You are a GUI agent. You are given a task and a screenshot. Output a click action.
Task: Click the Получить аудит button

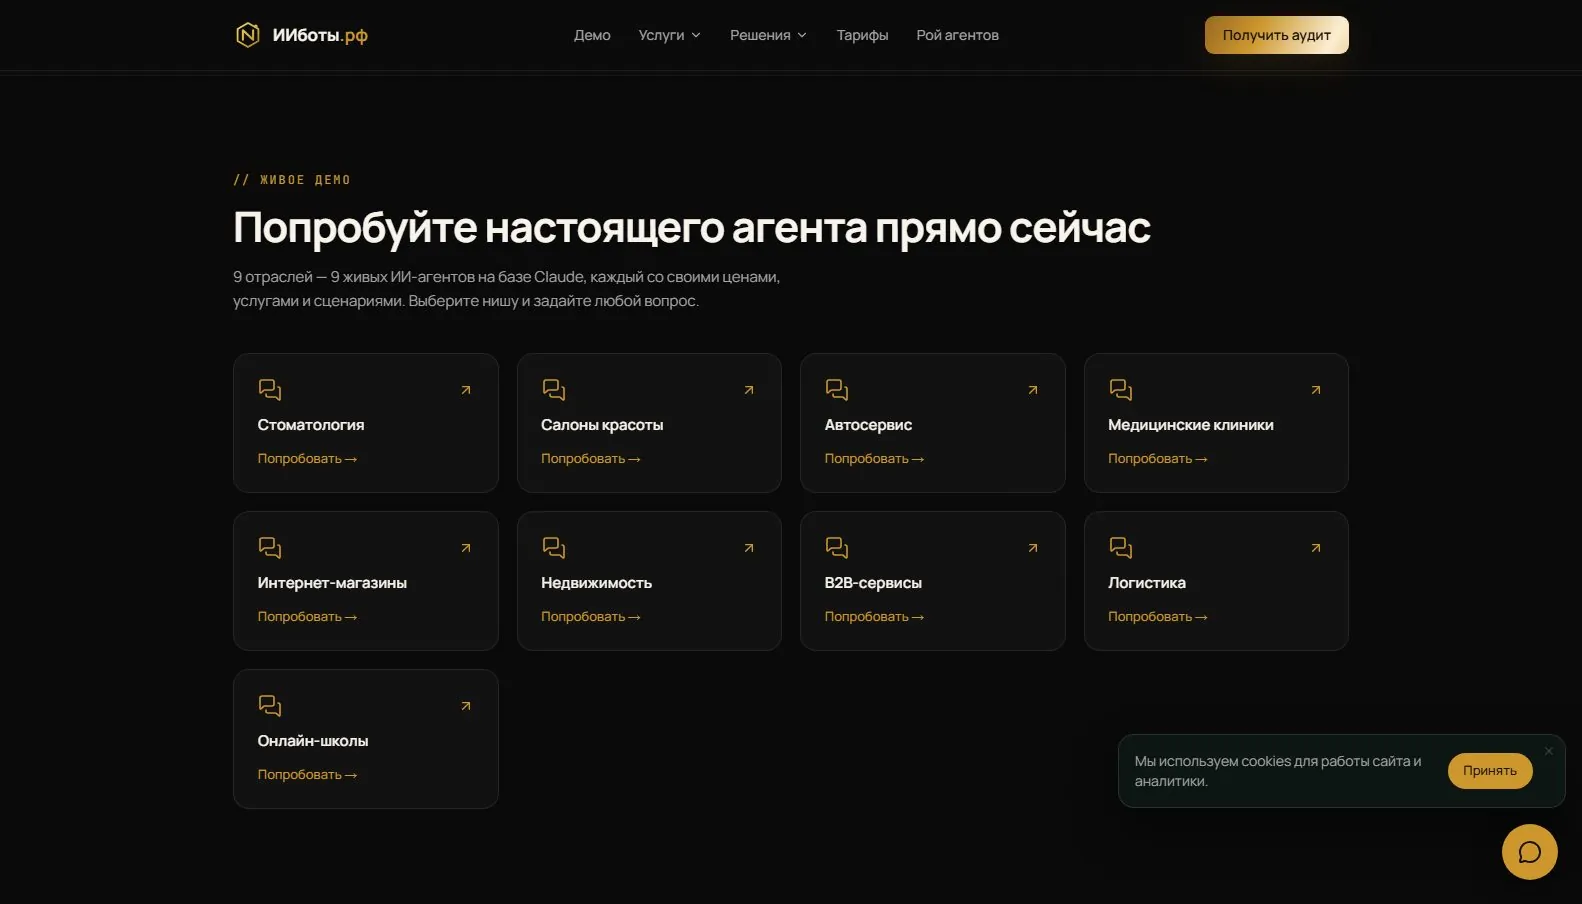click(x=1276, y=35)
